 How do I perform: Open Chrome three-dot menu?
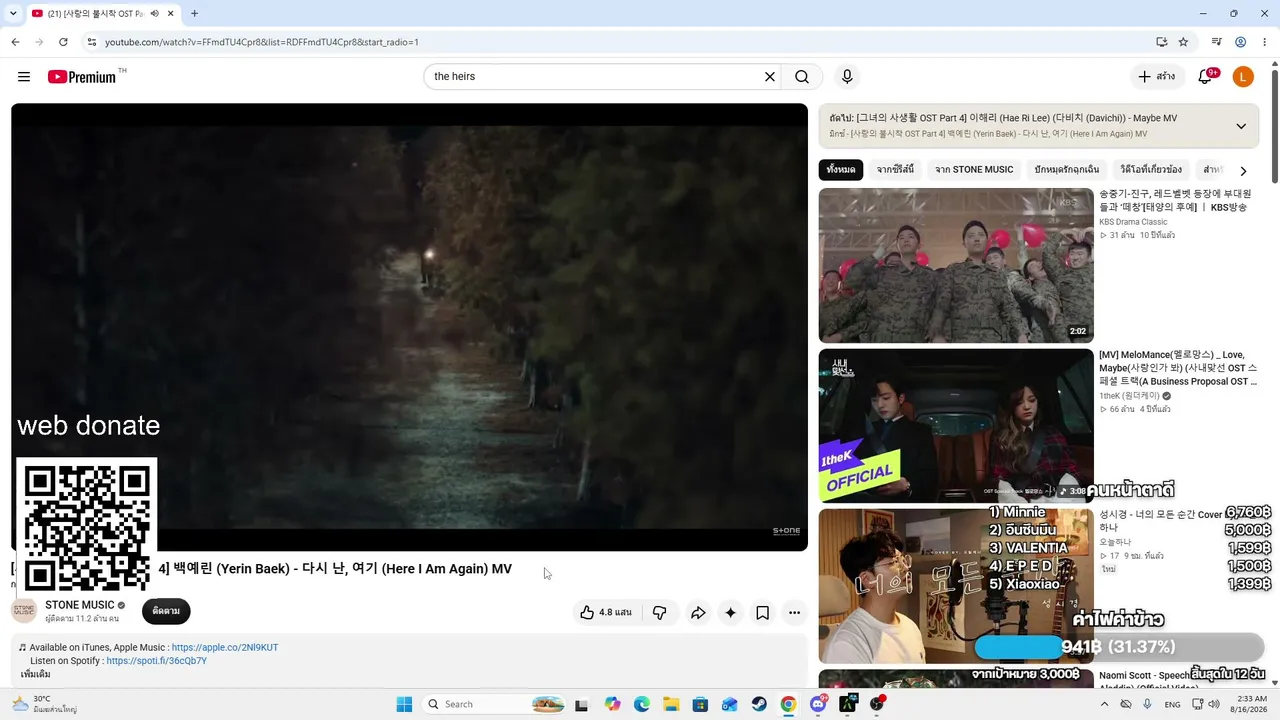coord(1265,42)
